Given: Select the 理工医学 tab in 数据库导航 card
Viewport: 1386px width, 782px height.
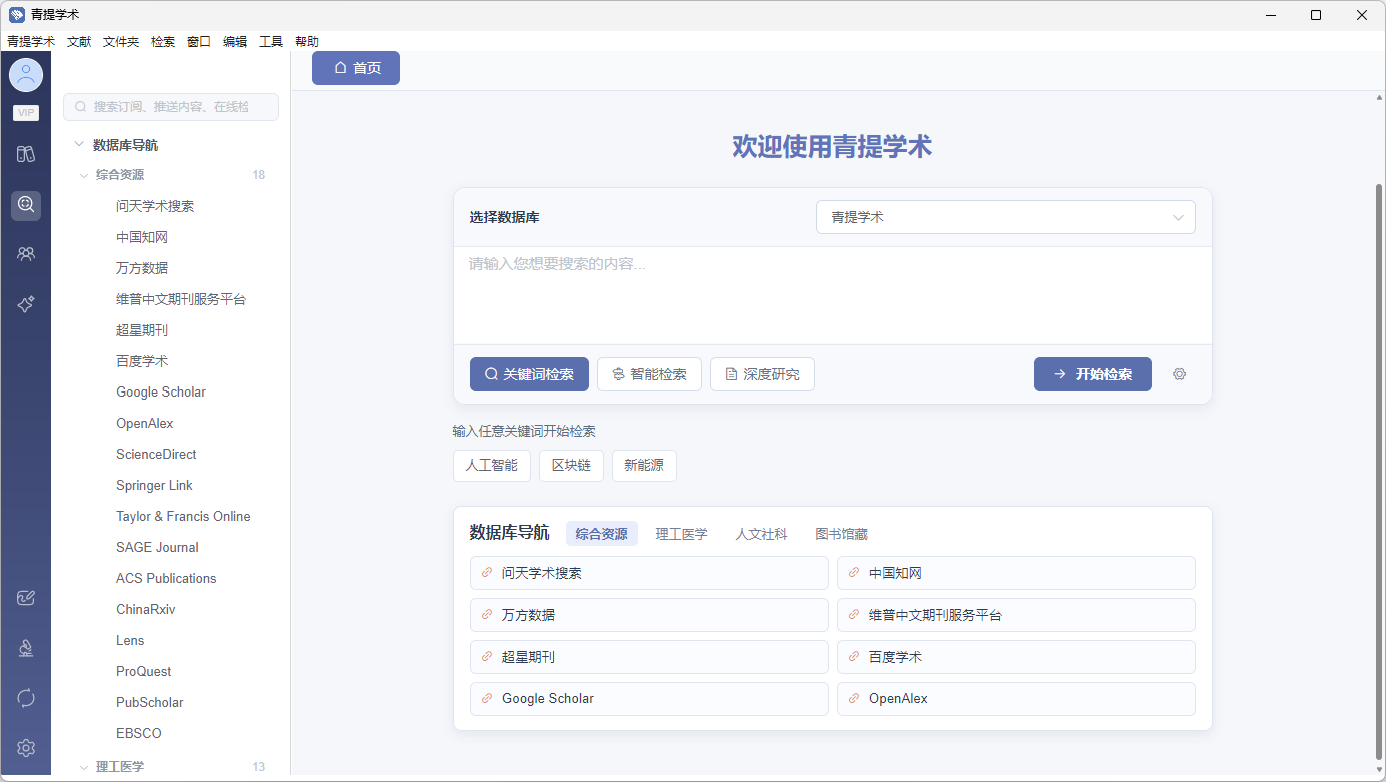Looking at the screenshot, I should pyautogui.click(x=682, y=534).
